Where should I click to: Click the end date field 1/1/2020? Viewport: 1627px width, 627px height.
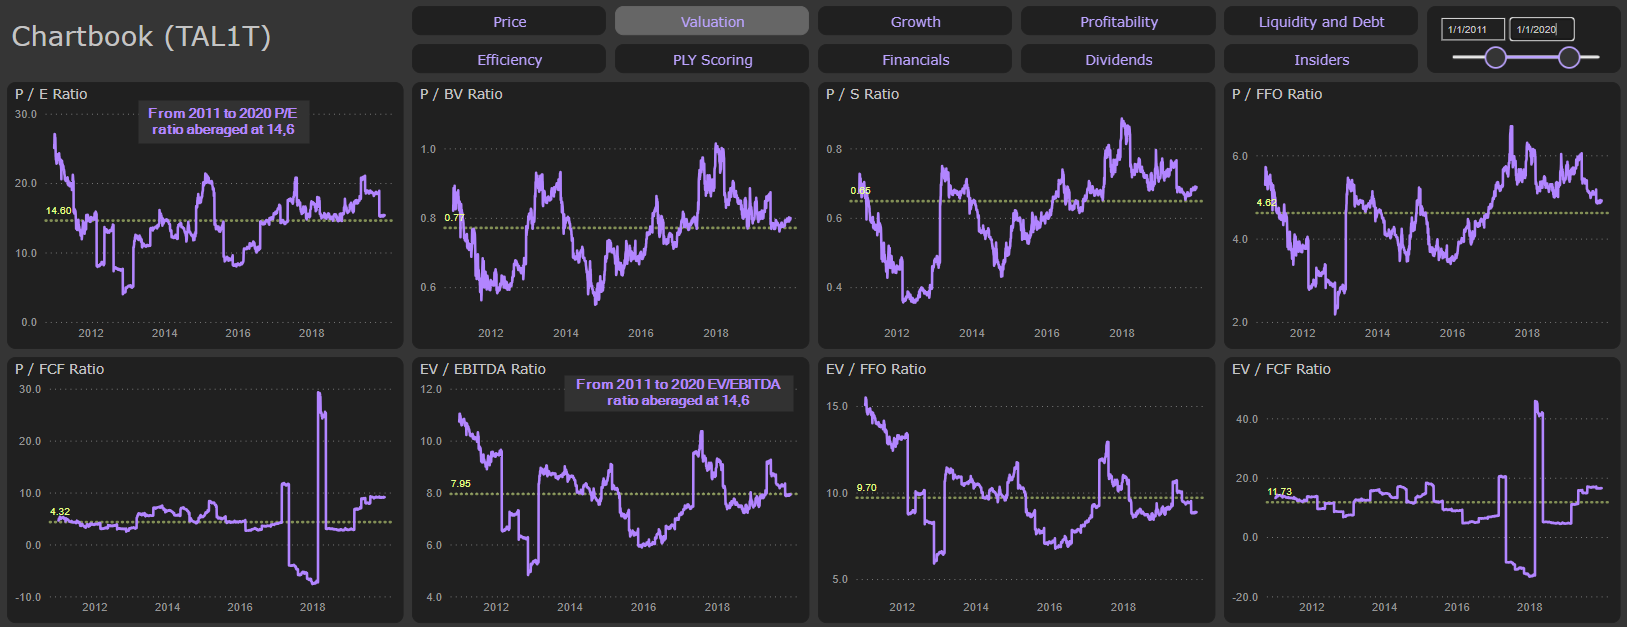point(1540,29)
